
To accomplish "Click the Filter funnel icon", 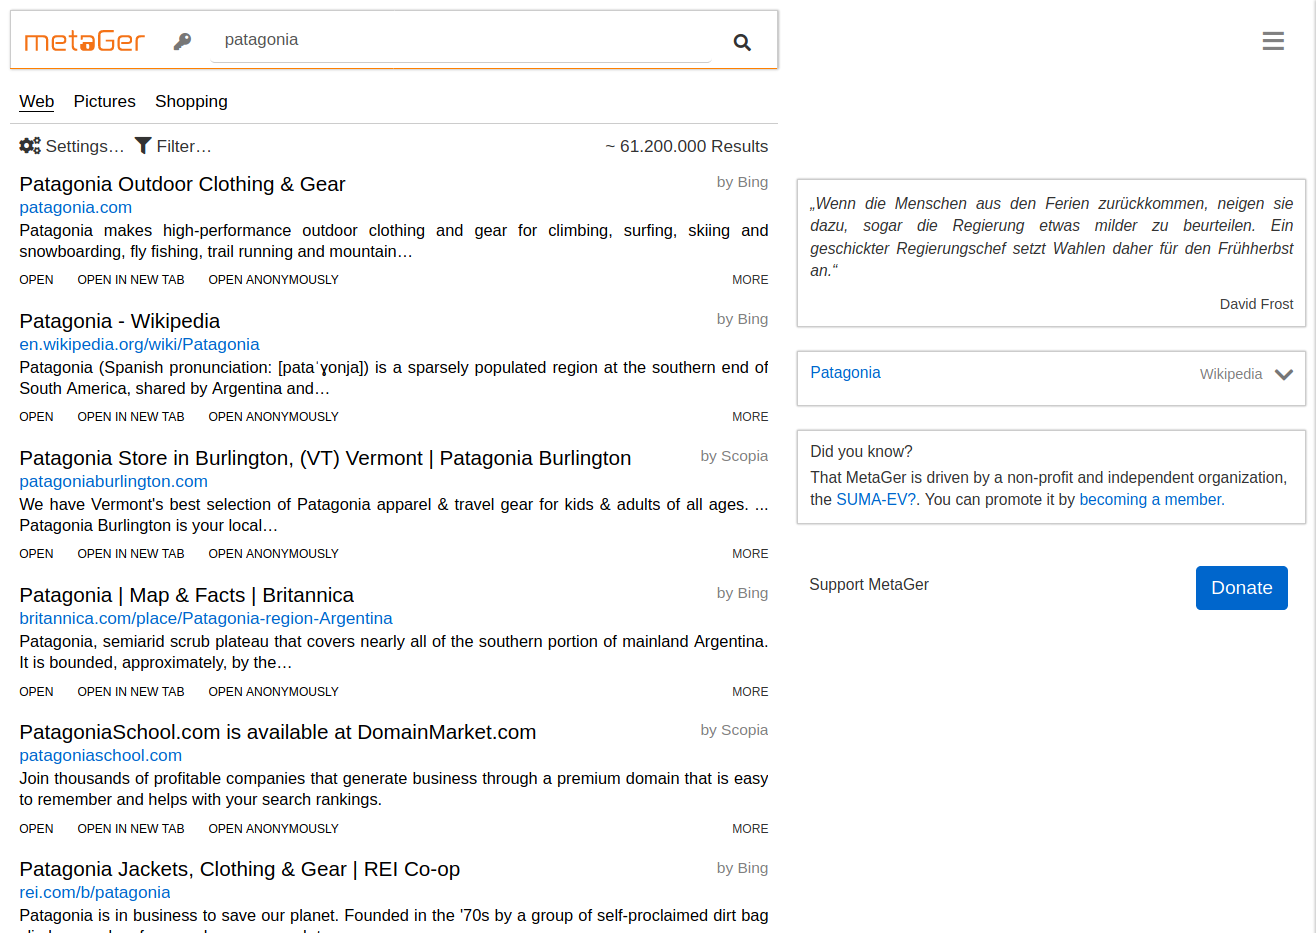I will (143, 146).
